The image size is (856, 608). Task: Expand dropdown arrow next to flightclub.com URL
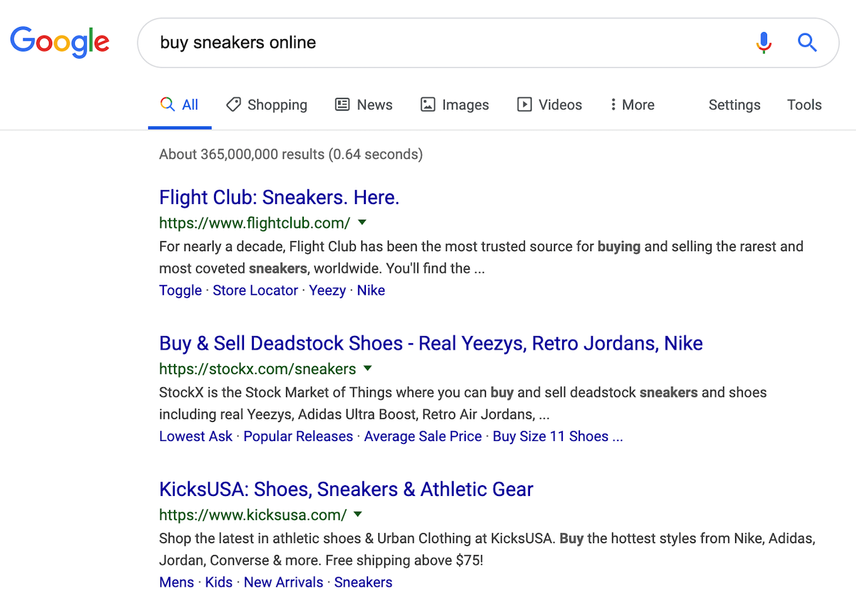[x=362, y=222]
